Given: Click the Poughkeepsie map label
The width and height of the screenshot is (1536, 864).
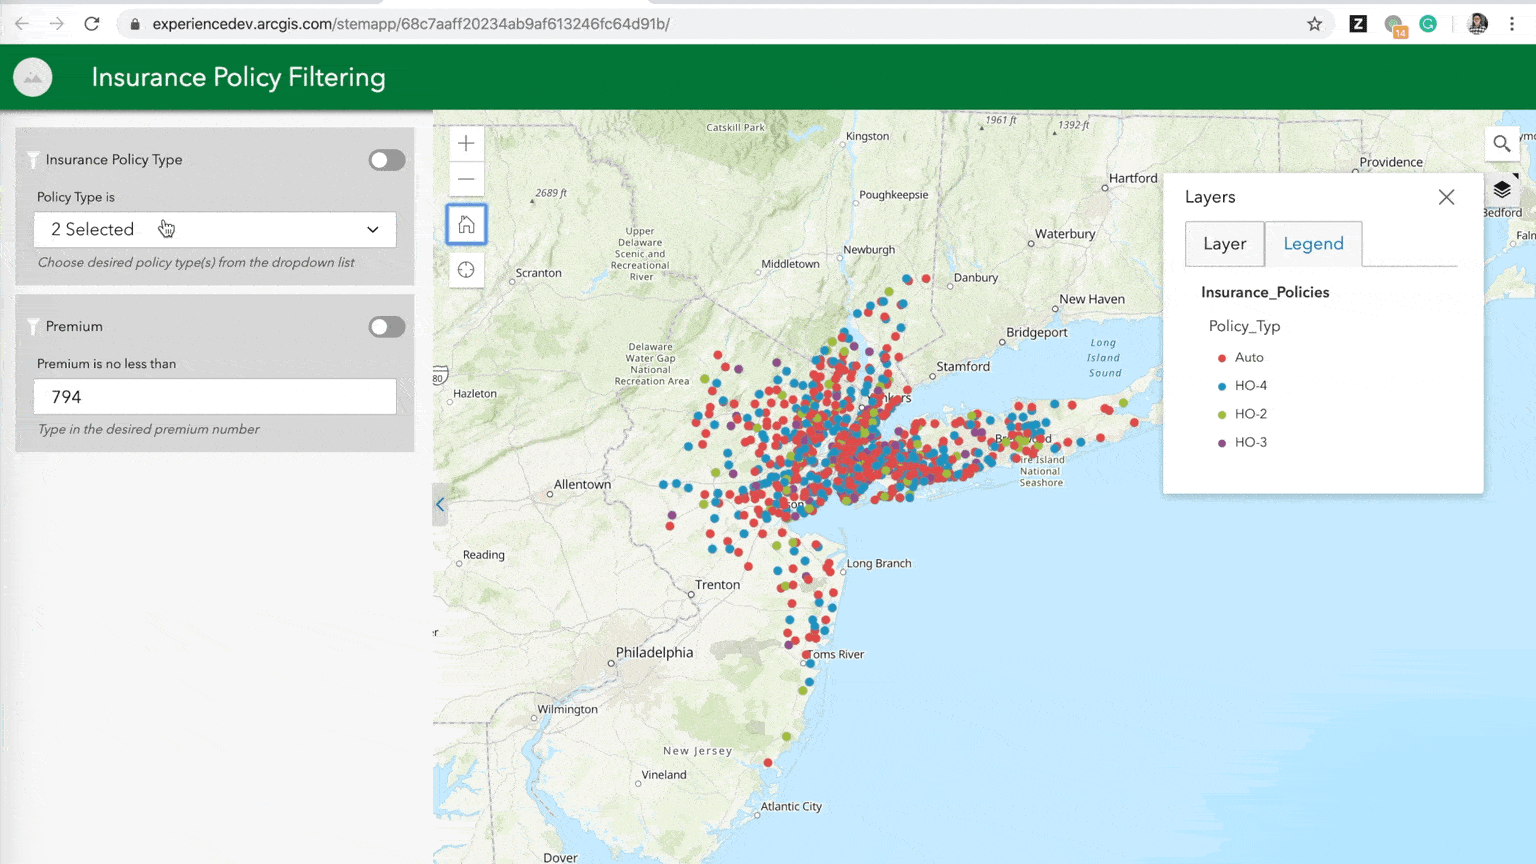Looking at the screenshot, I should tap(894, 195).
